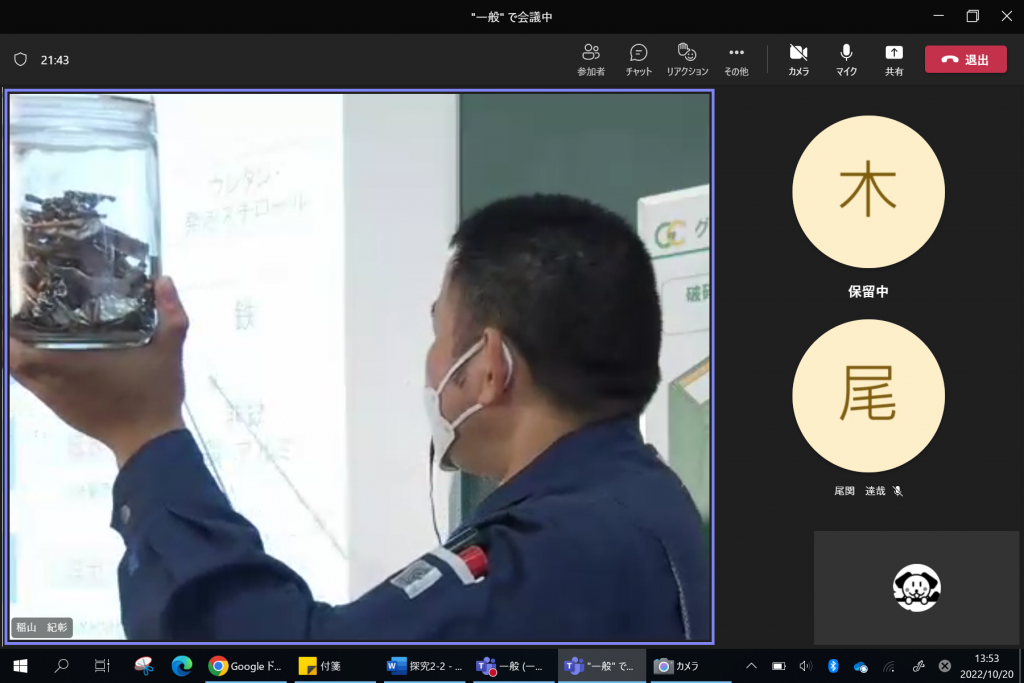This screenshot has height=683, width=1024.
Task: Open the チャット chat panel
Action: (638, 59)
